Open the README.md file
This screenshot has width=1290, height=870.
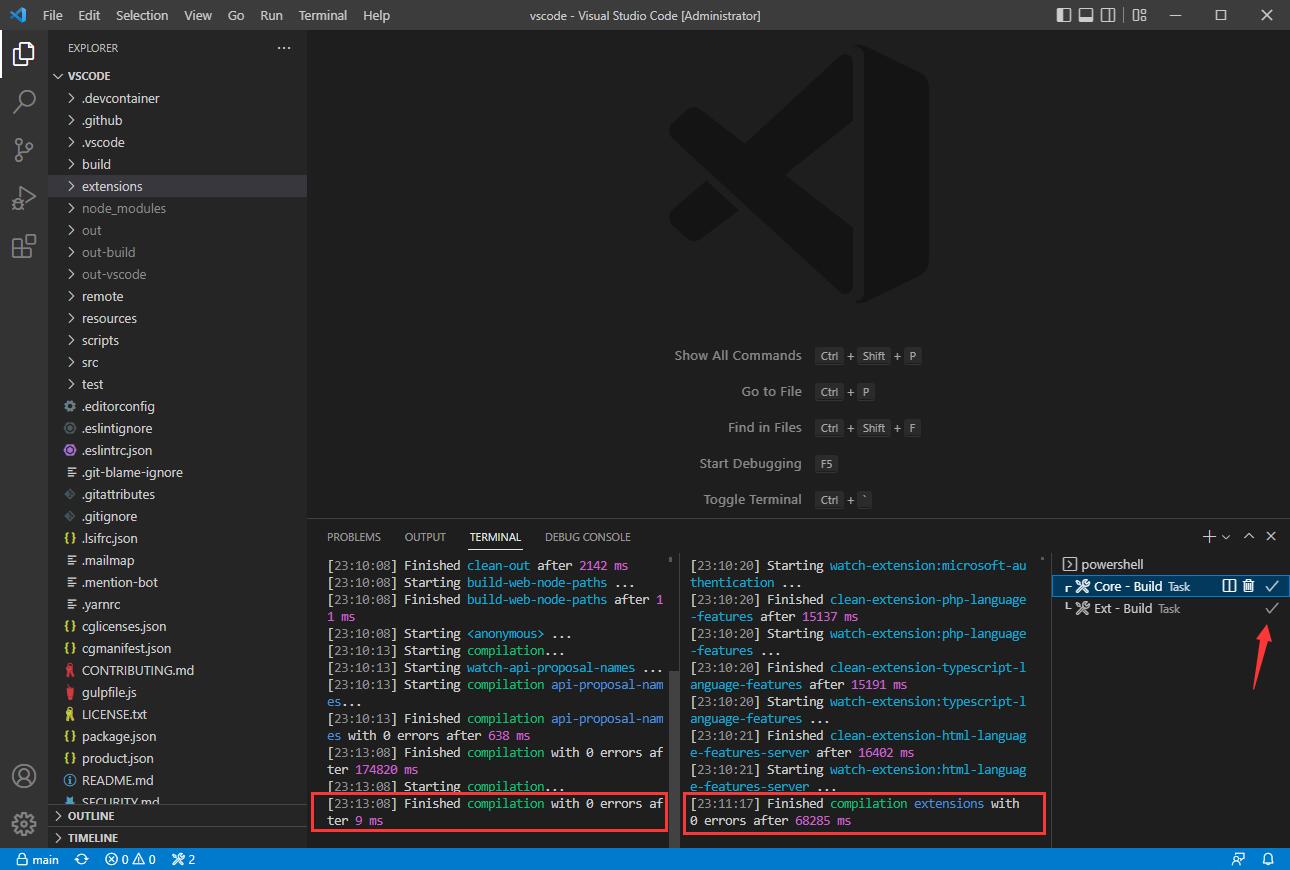pos(178,780)
